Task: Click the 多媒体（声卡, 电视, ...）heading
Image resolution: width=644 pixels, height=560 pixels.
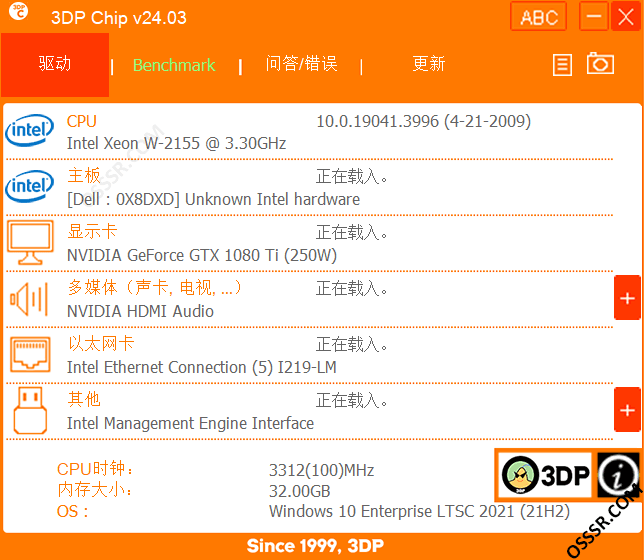Action: pos(154,287)
